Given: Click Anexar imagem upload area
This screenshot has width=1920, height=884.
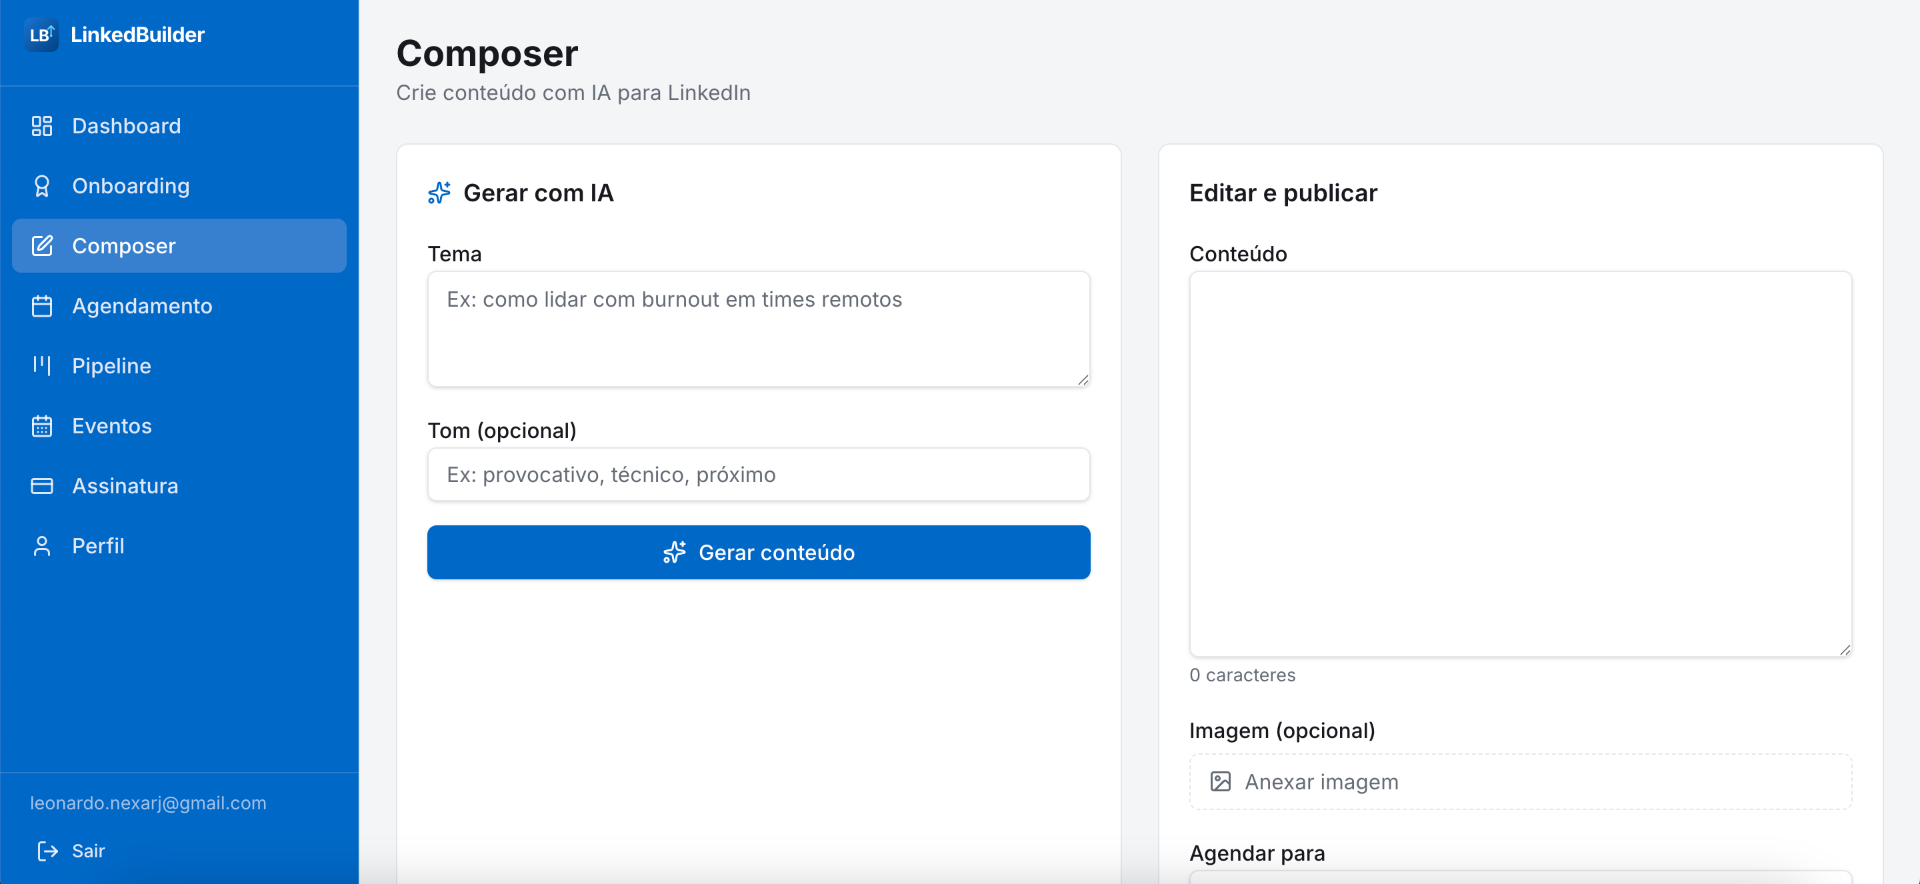Looking at the screenshot, I should [x=1521, y=782].
